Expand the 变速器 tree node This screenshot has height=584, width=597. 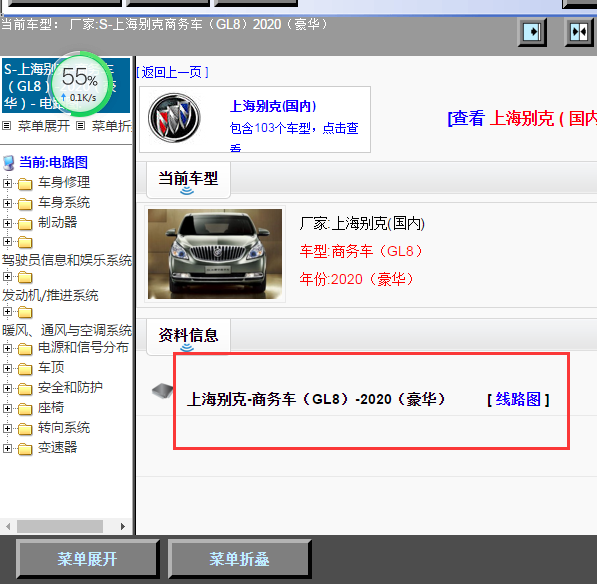(7, 448)
